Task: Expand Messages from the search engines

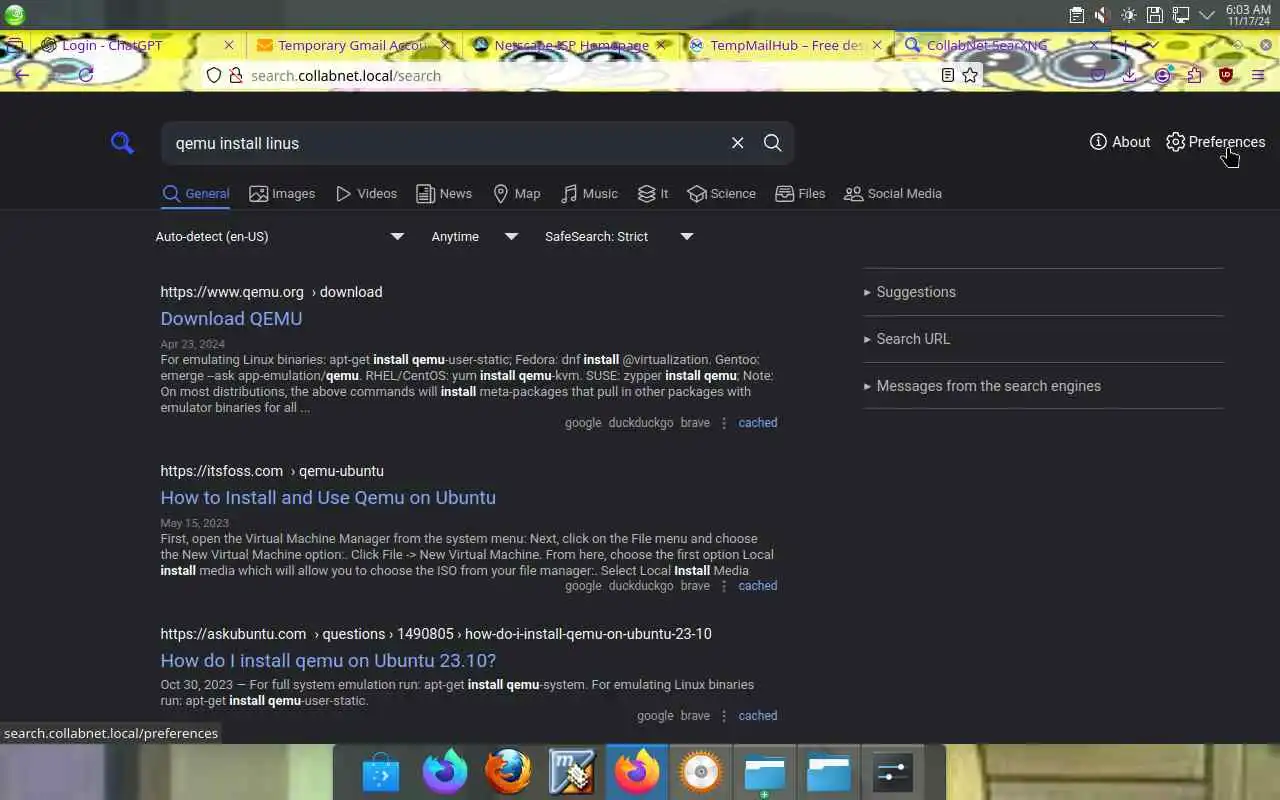Action: click(1043, 386)
